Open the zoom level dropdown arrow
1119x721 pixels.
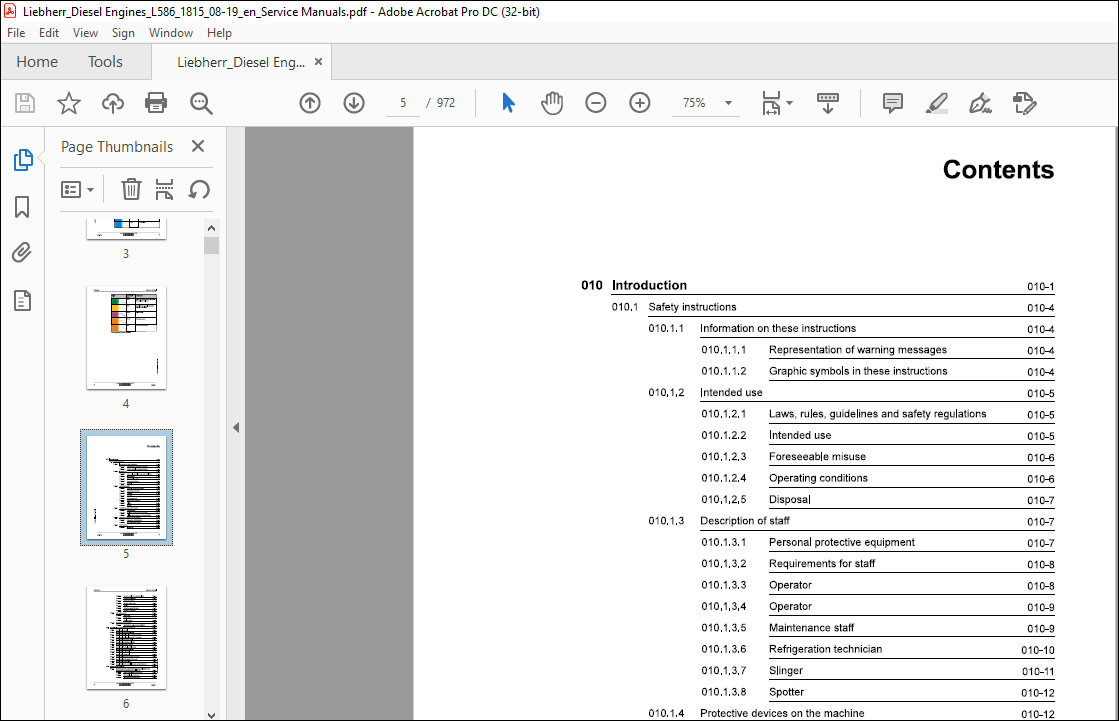coord(728,104)
